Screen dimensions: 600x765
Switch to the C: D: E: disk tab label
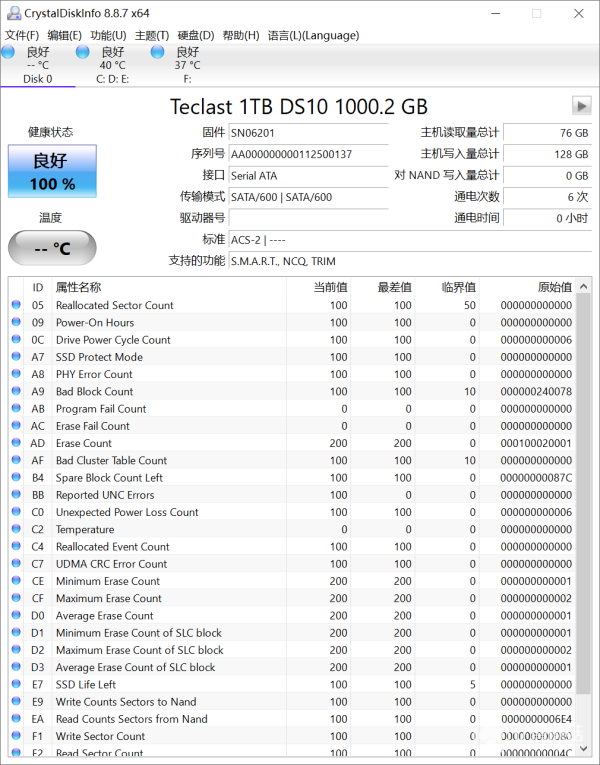(x=113, y=79)
